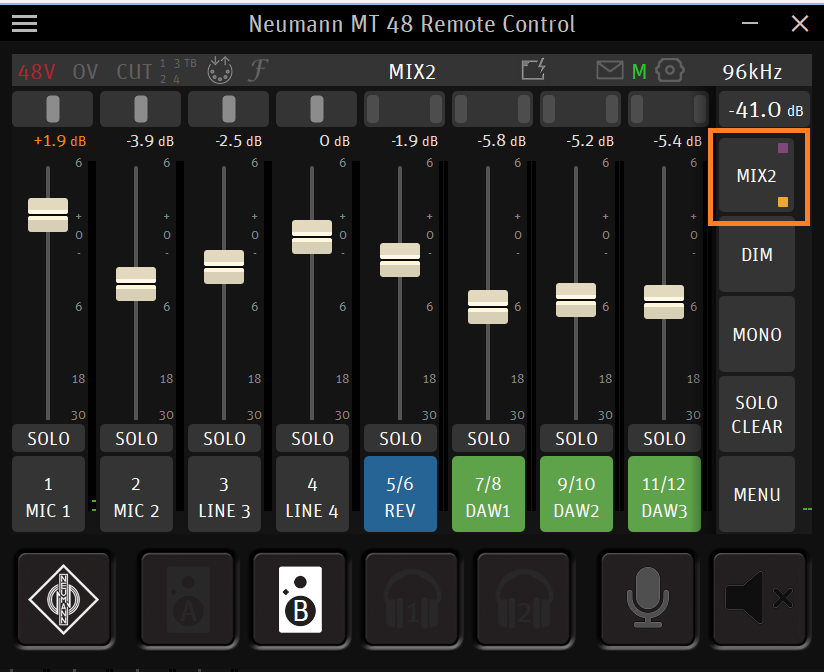Click the green M indicator
Viewport: 824px width, 672px height.
pyautogui.click(x=639, y=71)
